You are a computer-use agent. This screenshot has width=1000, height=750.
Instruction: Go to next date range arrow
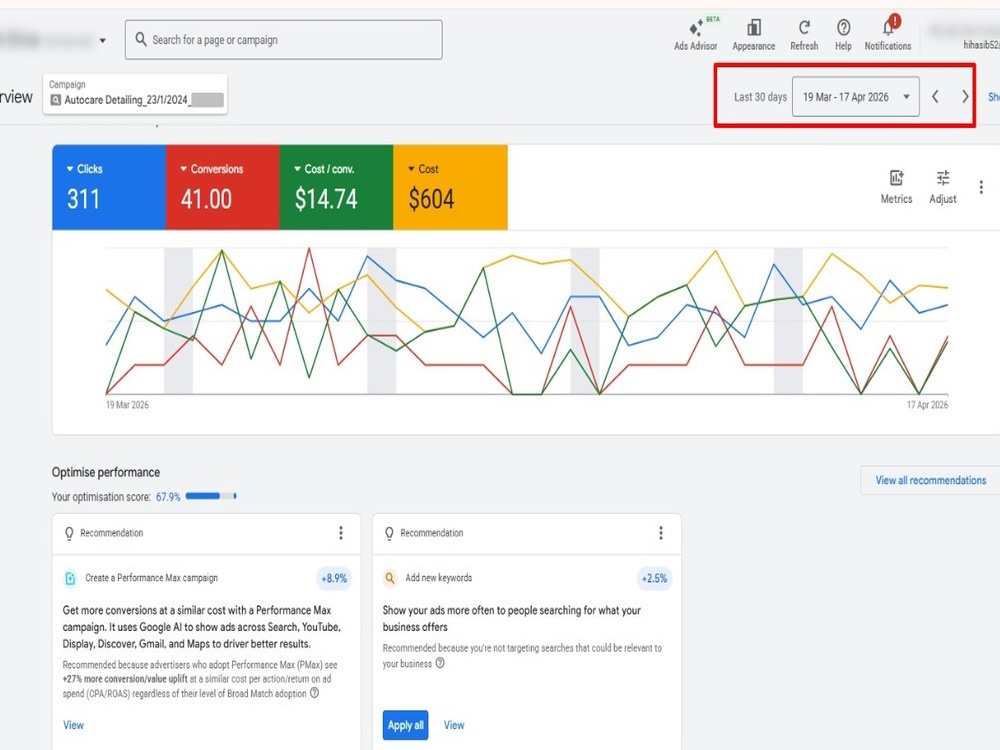(x=965, y=97)
